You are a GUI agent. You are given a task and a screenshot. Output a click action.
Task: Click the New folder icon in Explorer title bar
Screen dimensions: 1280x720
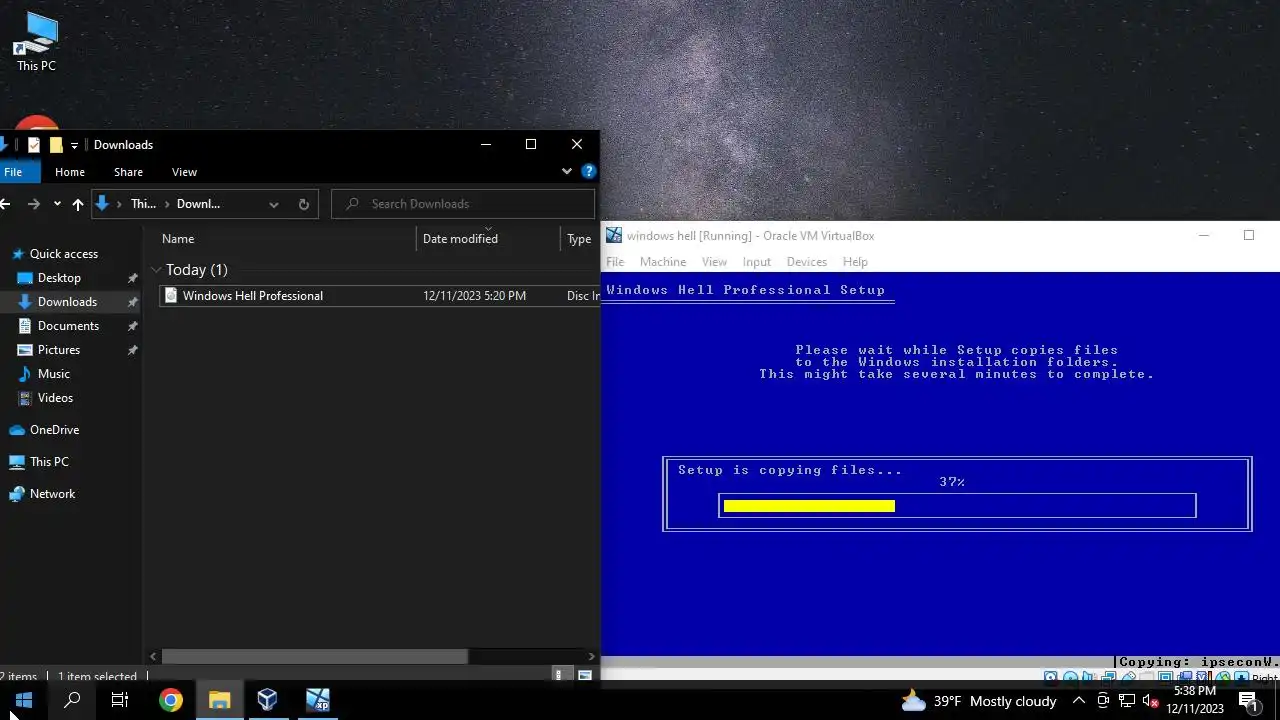56,145
